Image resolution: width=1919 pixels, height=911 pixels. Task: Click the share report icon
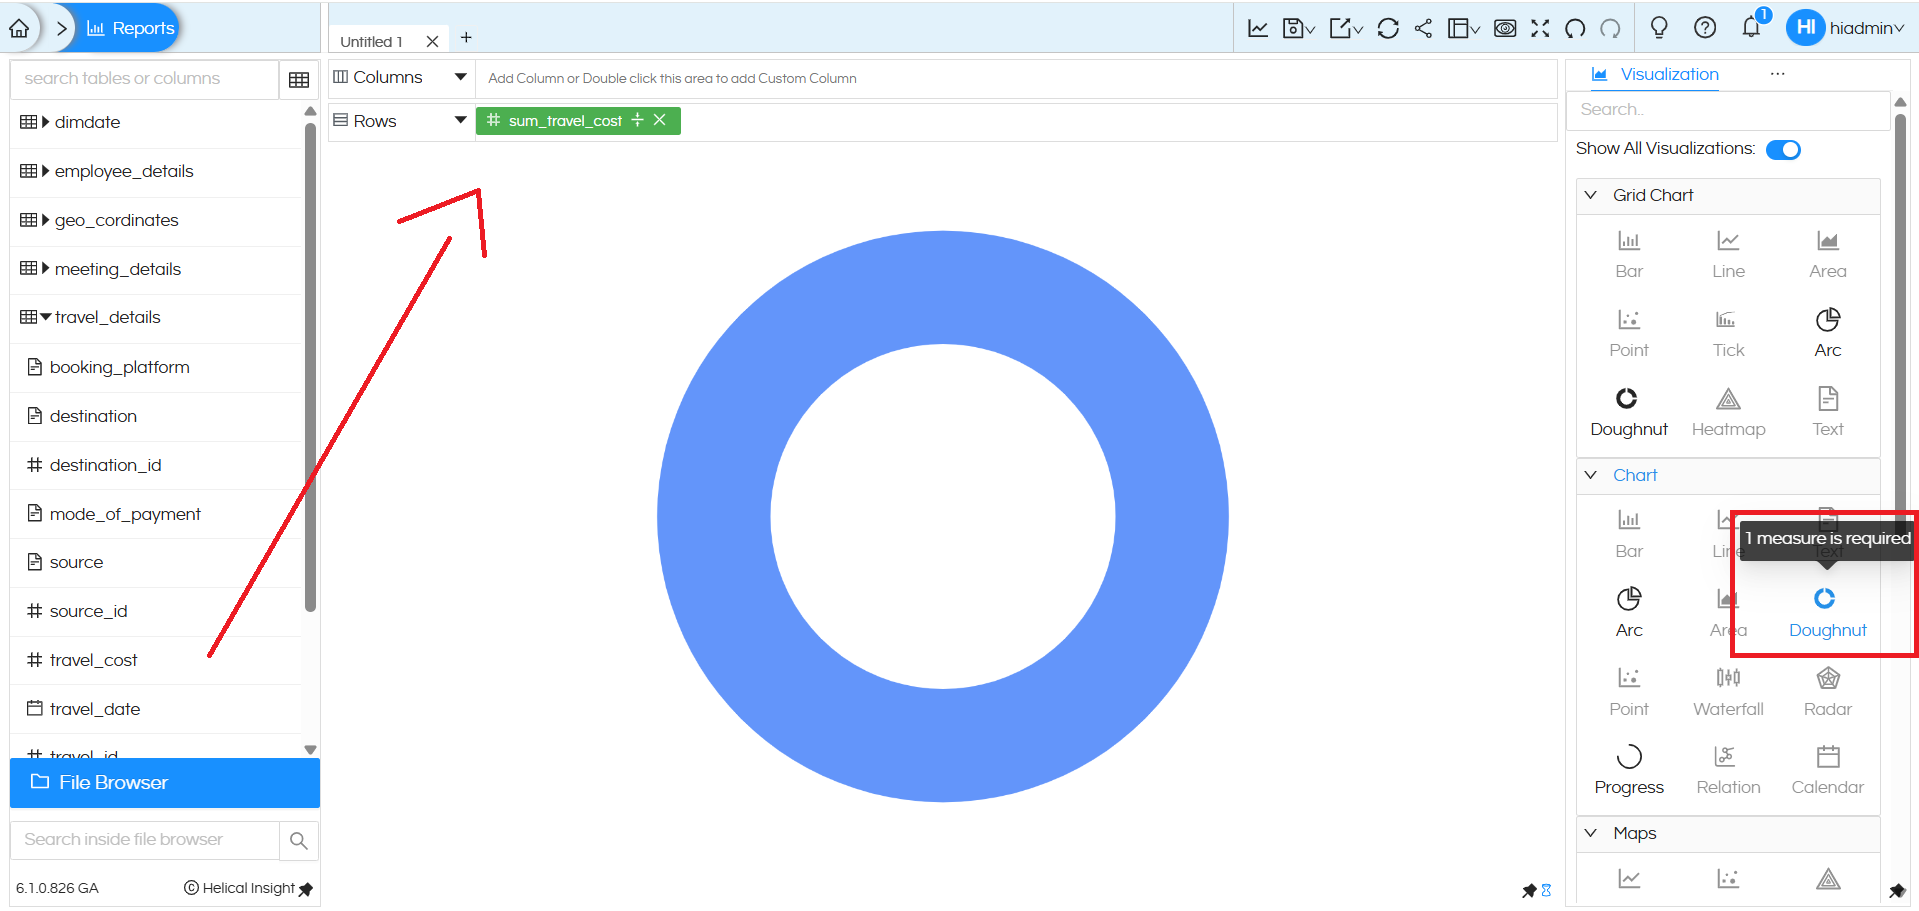point(1423,28)
